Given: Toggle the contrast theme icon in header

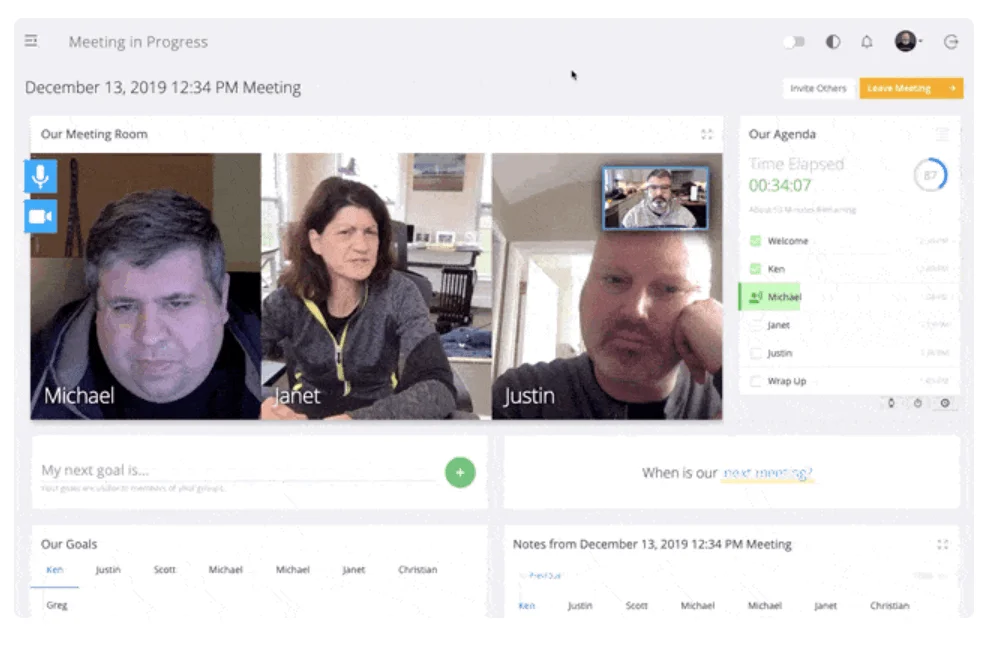Looking at the screenshot, I should (832, 42).
